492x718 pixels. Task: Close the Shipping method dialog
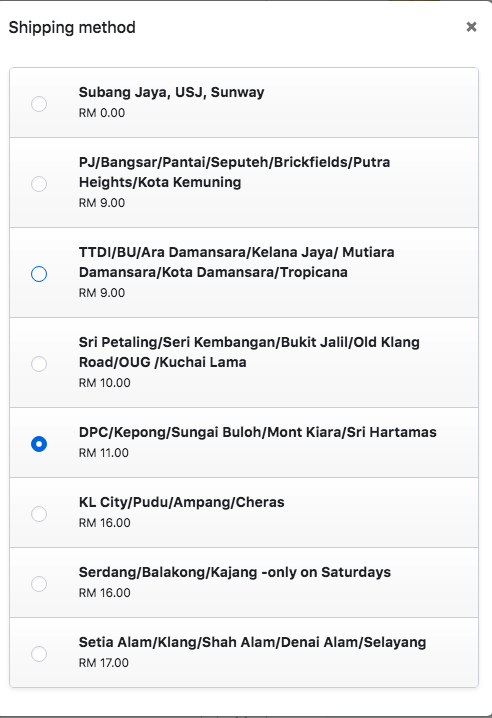471,27
